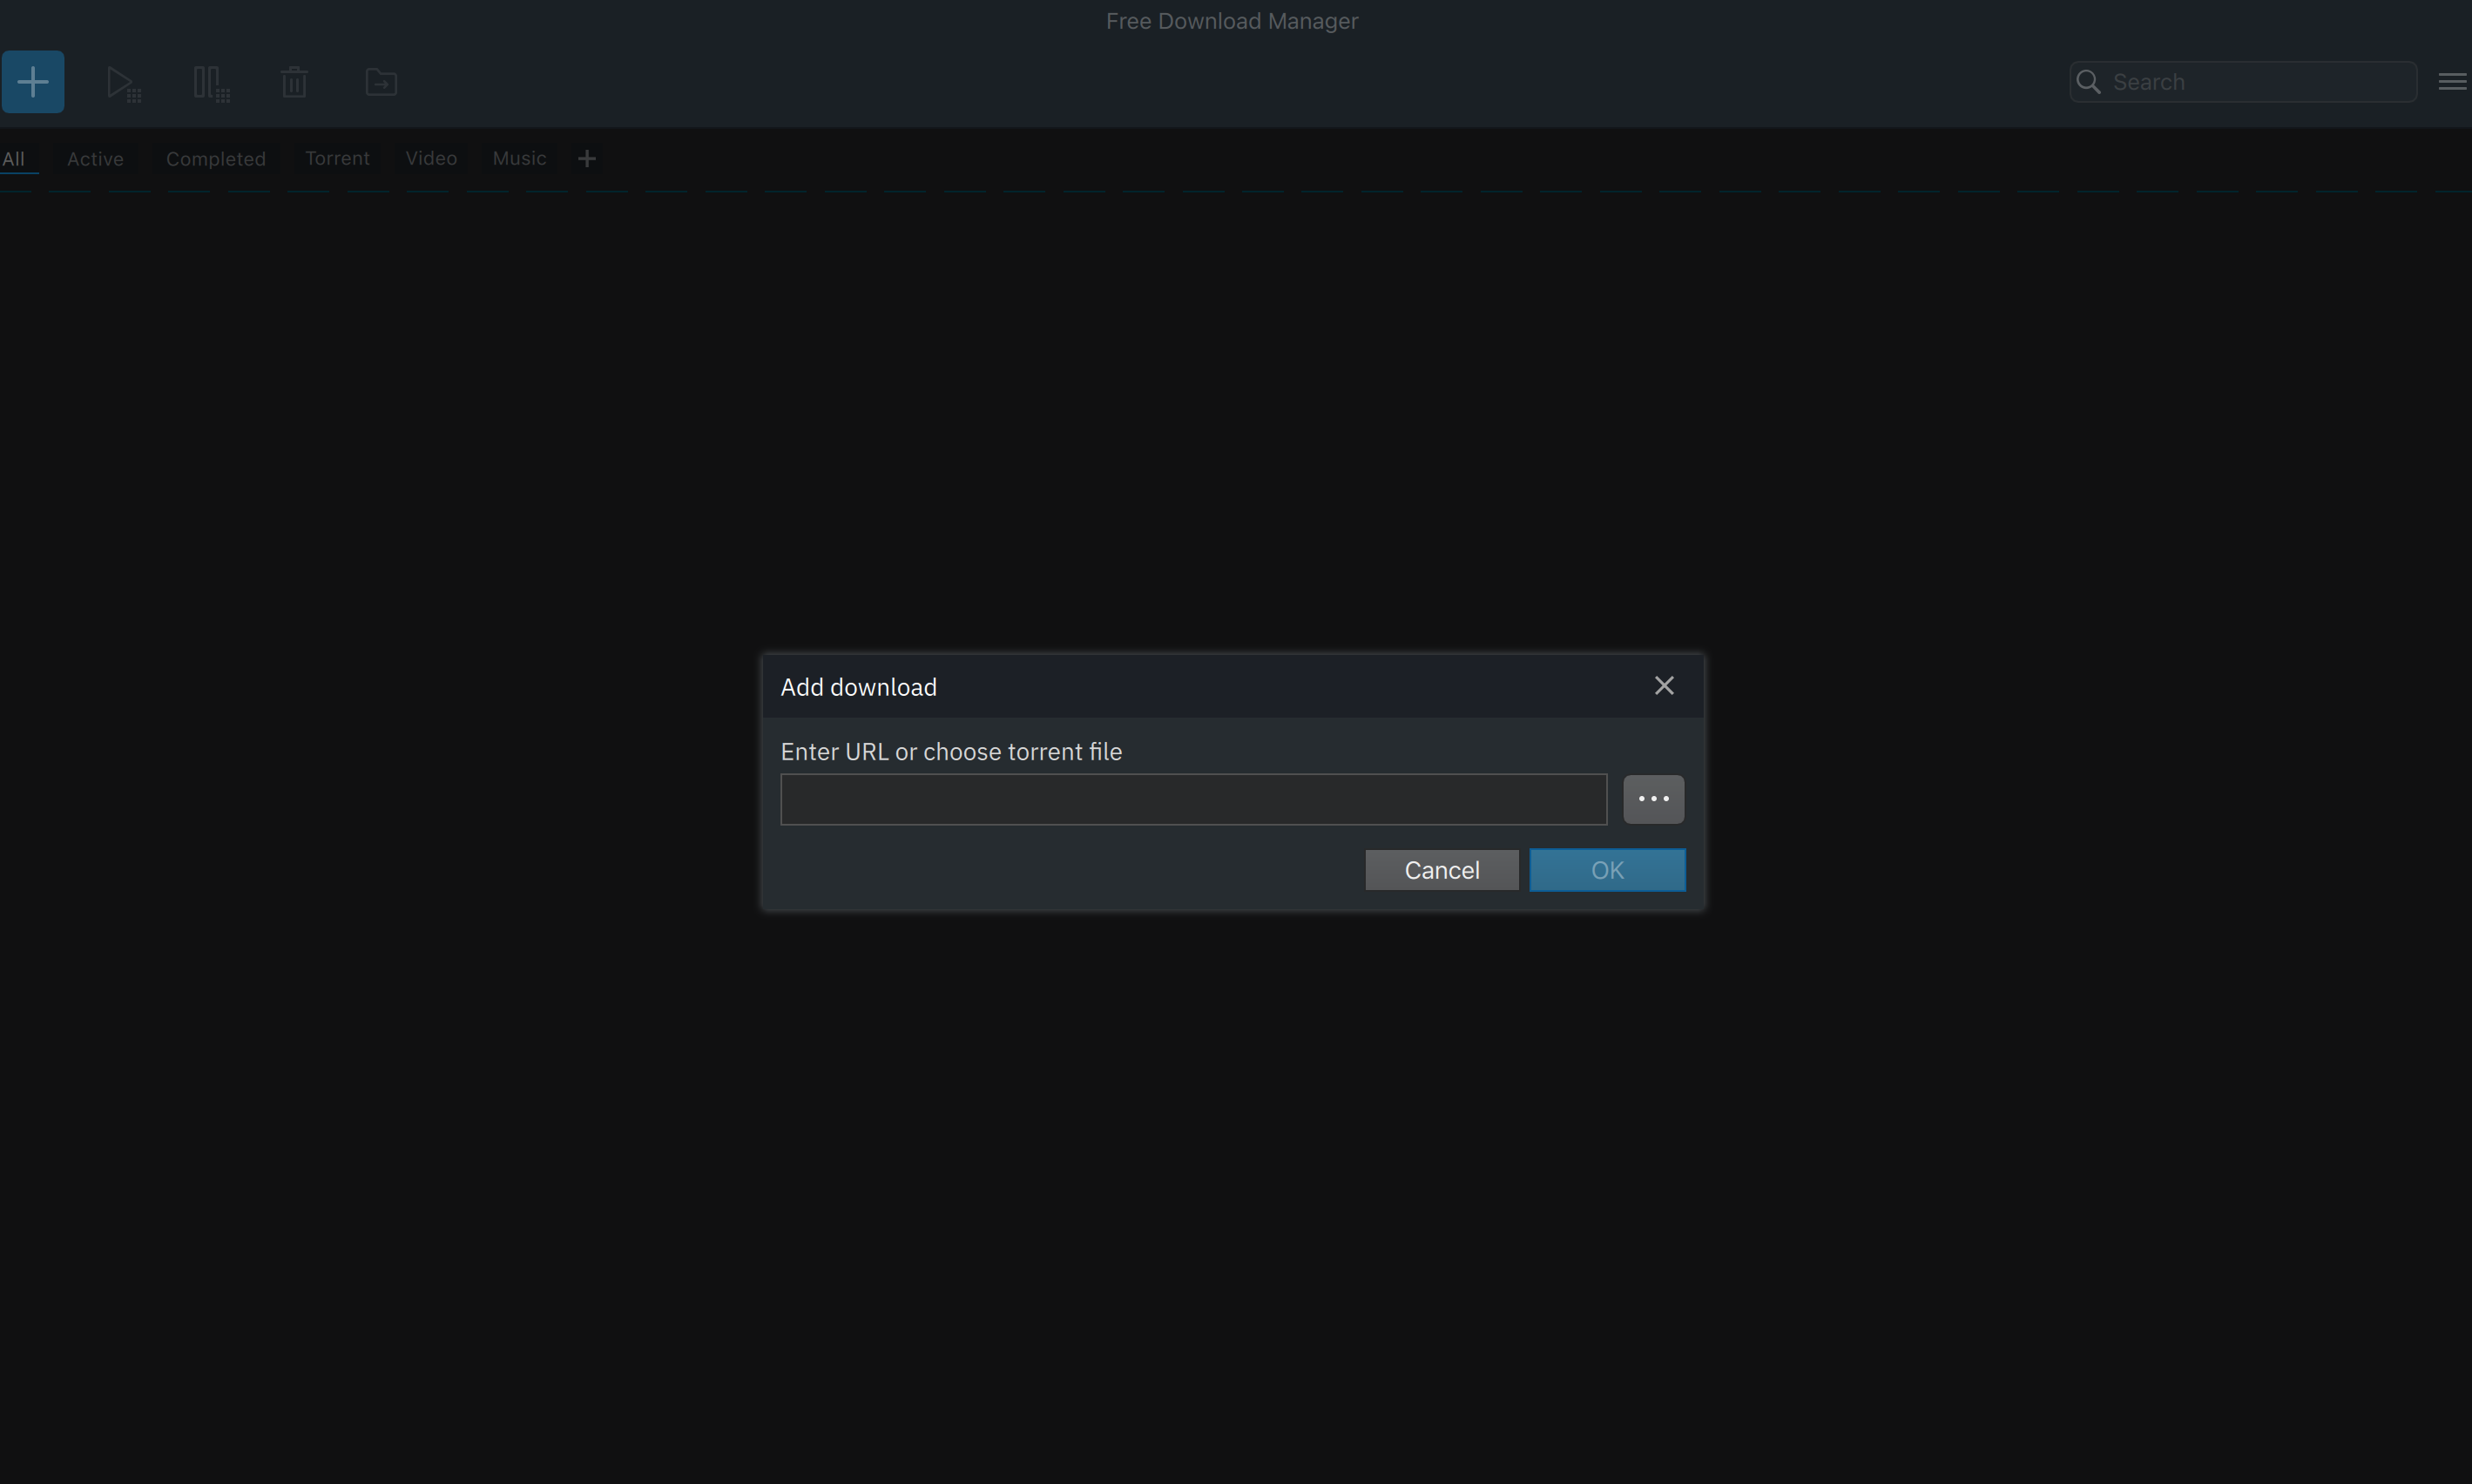Focus the URL input field
Viewport: 2472px width, 1484px height.
coord(1194,799)
